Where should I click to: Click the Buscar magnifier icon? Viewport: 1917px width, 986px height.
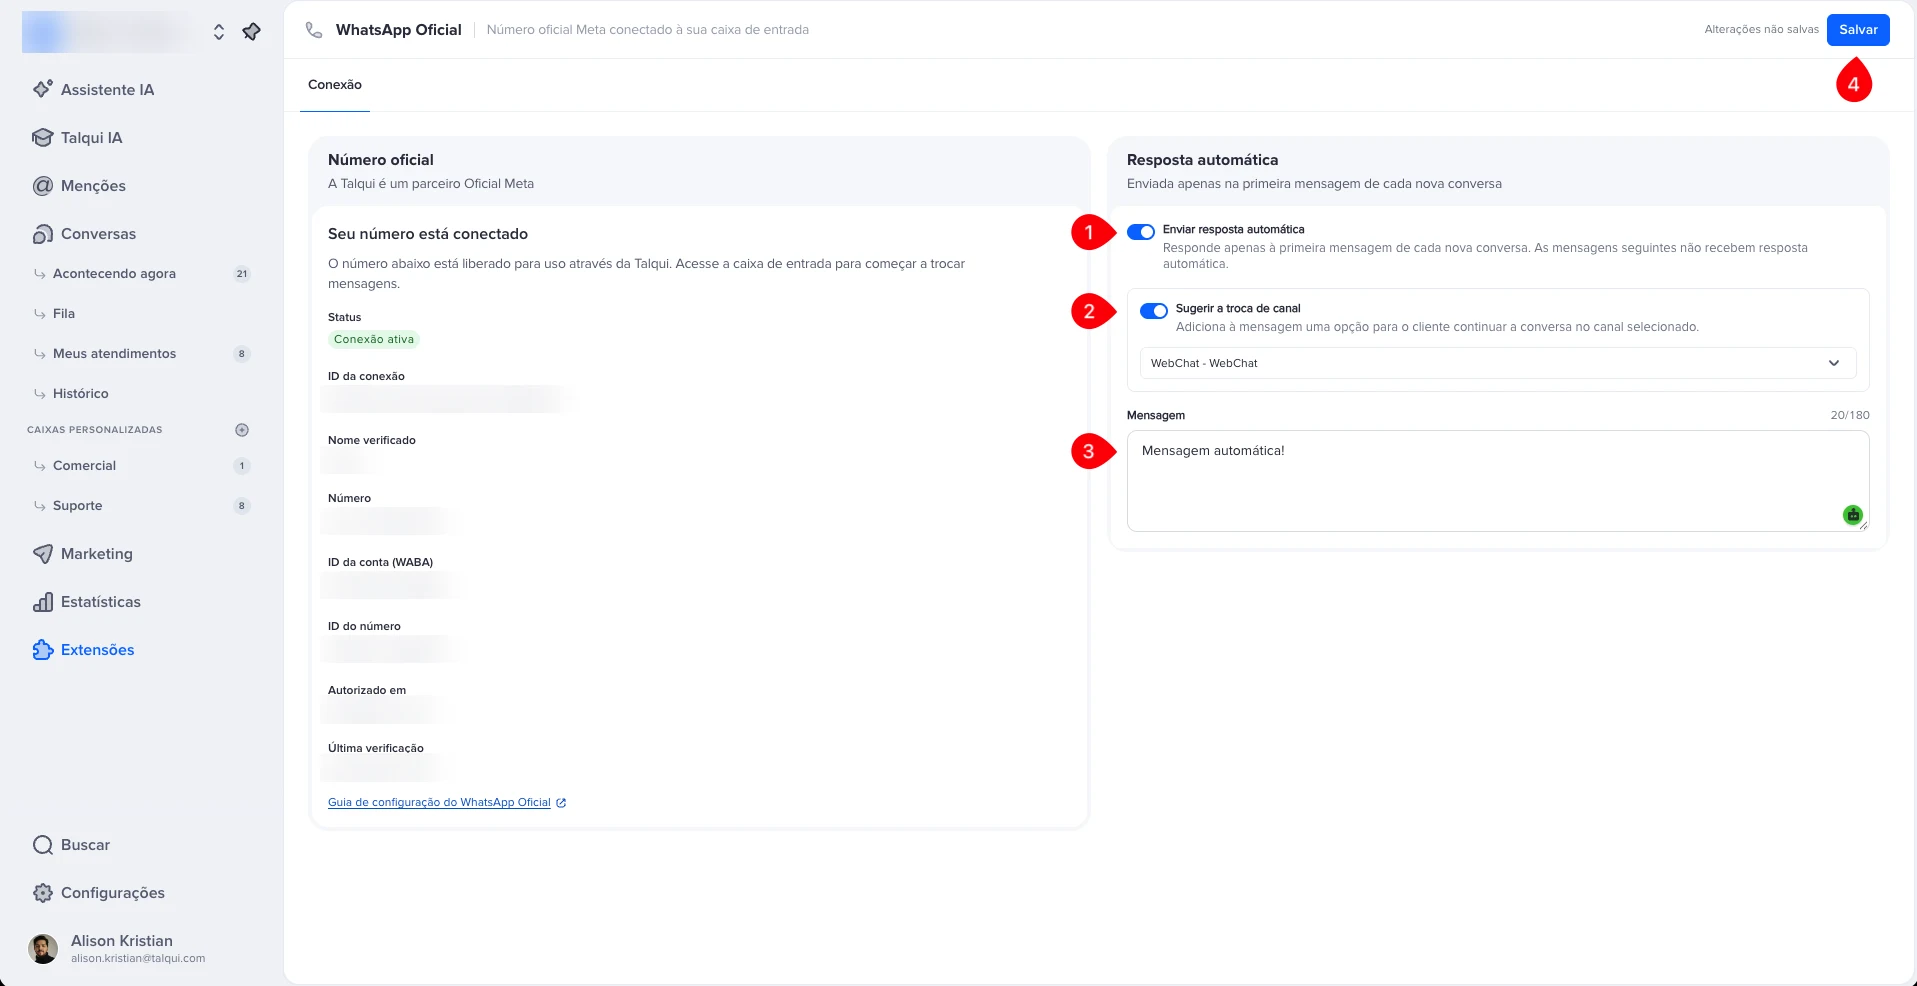point(42,845)
